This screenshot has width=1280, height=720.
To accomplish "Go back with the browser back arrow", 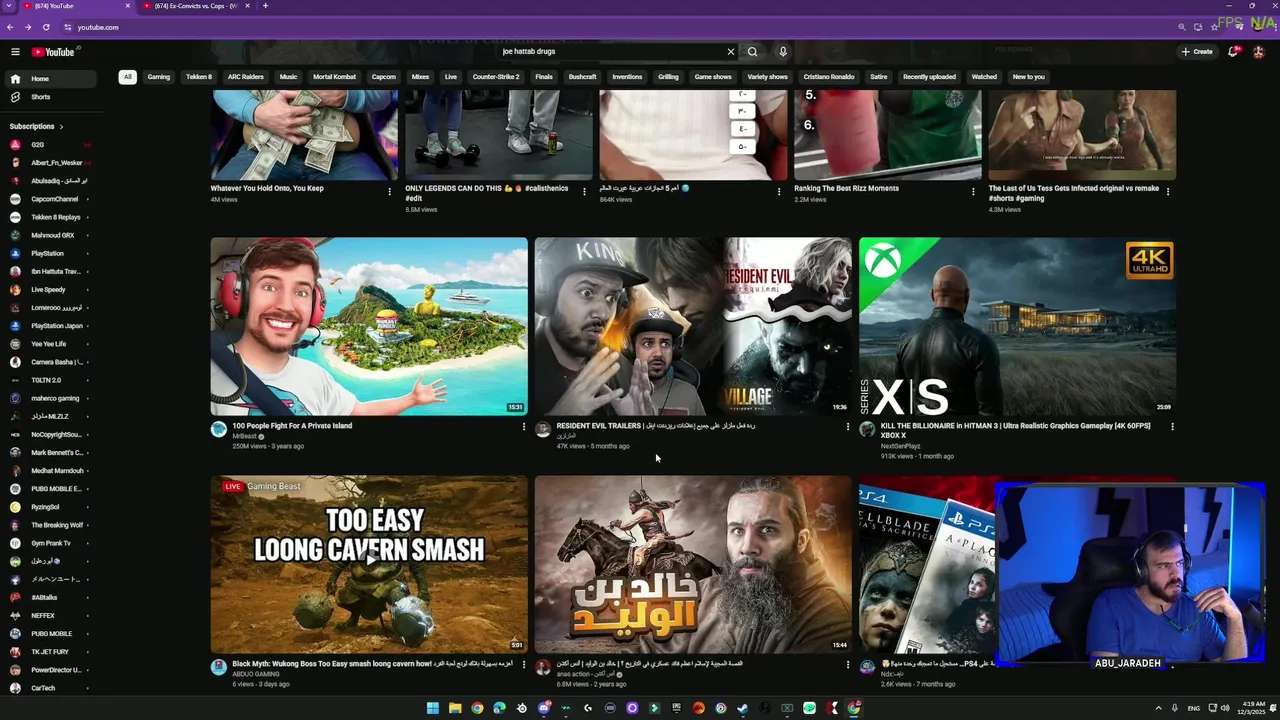I will (11, 27).
